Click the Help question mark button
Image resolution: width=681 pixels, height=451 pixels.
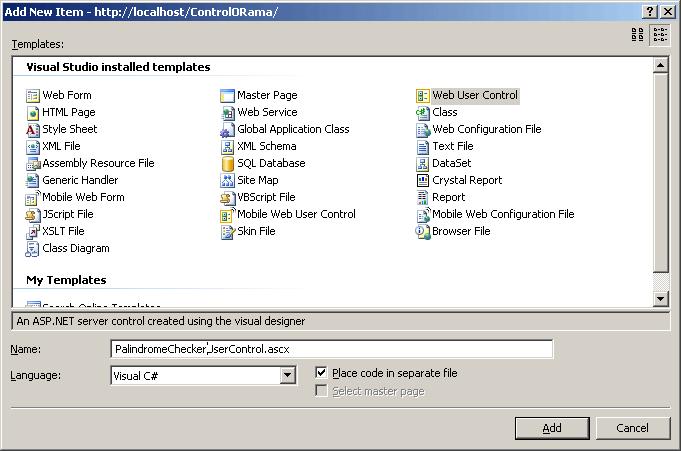(650, 12)
